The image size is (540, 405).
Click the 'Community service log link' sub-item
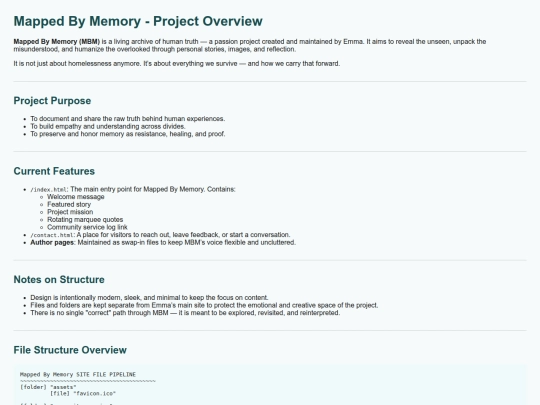click(87, 227)
